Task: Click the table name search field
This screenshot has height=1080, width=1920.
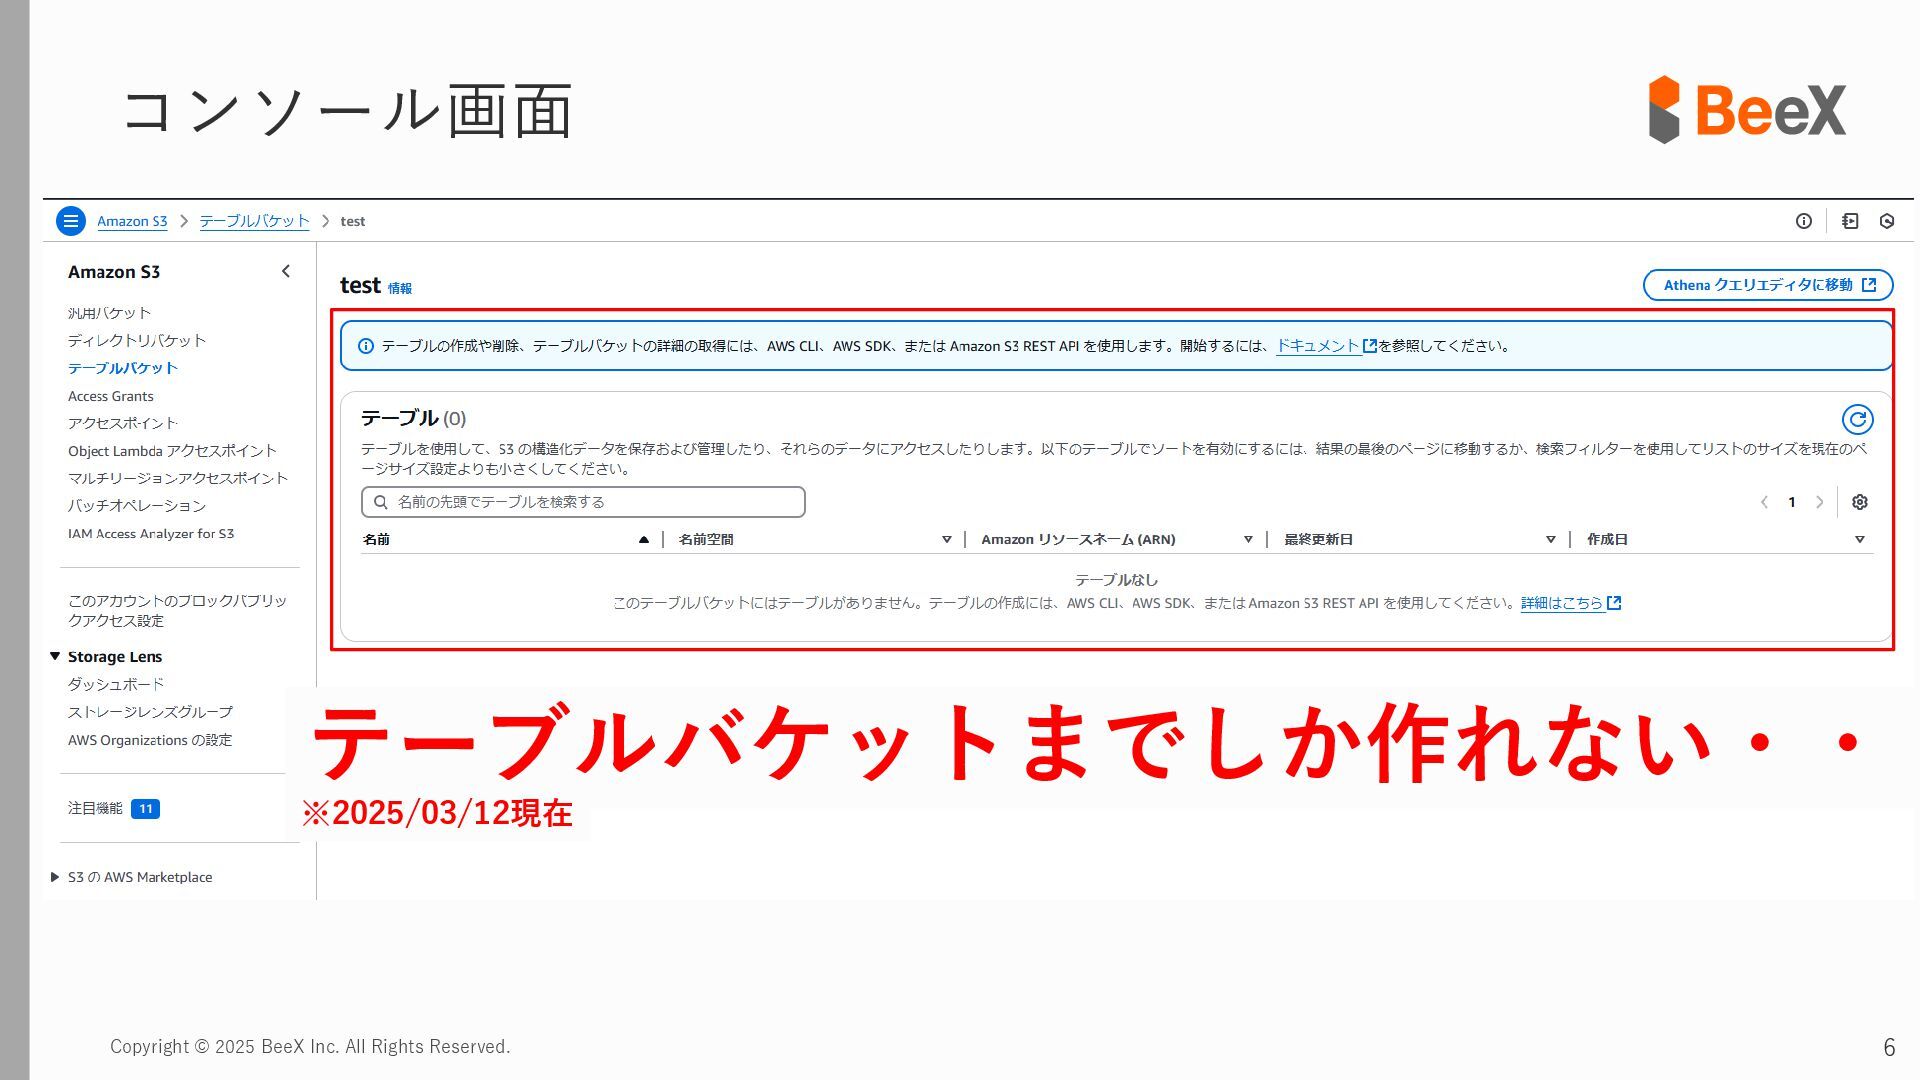Action: click(x=583, y=502)
